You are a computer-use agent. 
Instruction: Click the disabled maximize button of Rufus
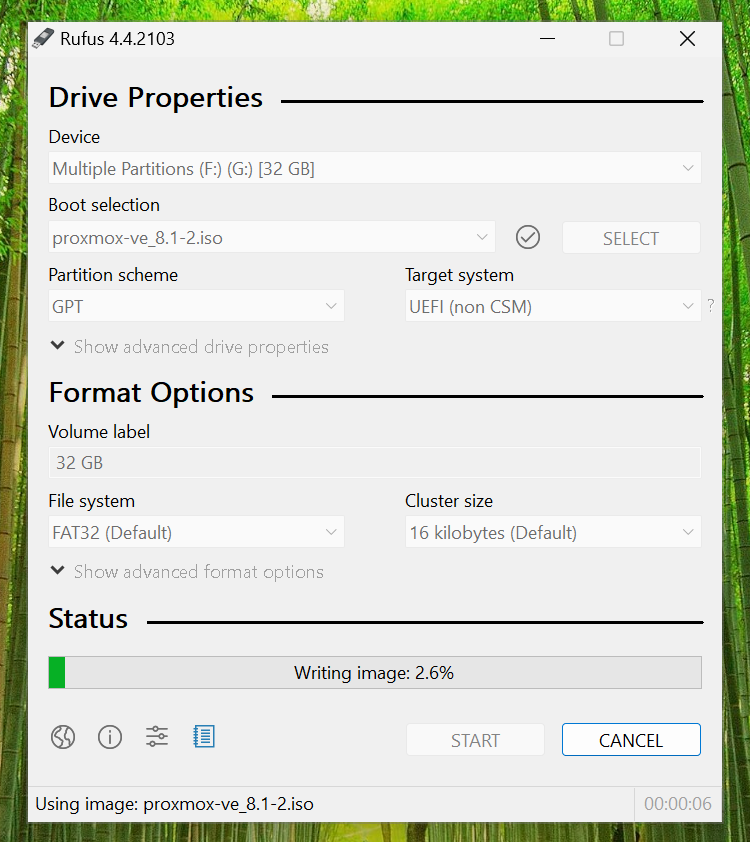click(616, 39)
